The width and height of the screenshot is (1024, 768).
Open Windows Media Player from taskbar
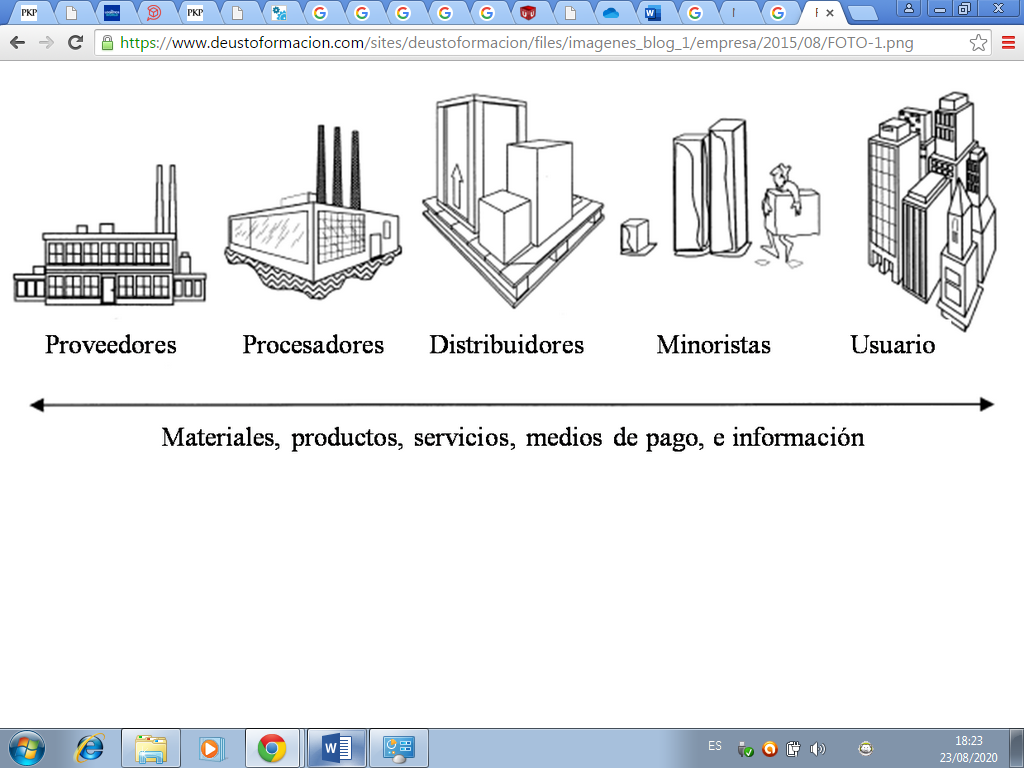212,747
